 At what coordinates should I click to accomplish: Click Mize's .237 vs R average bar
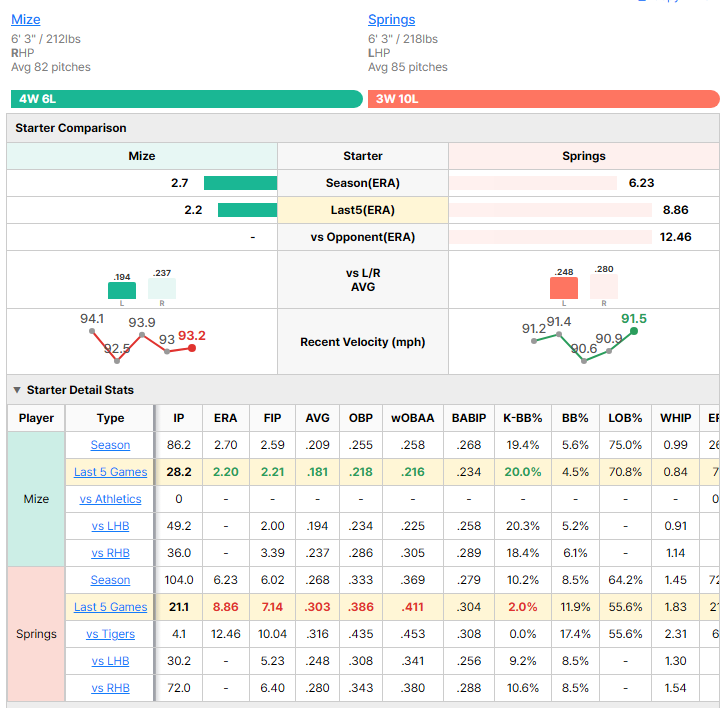tap(162, 288)
